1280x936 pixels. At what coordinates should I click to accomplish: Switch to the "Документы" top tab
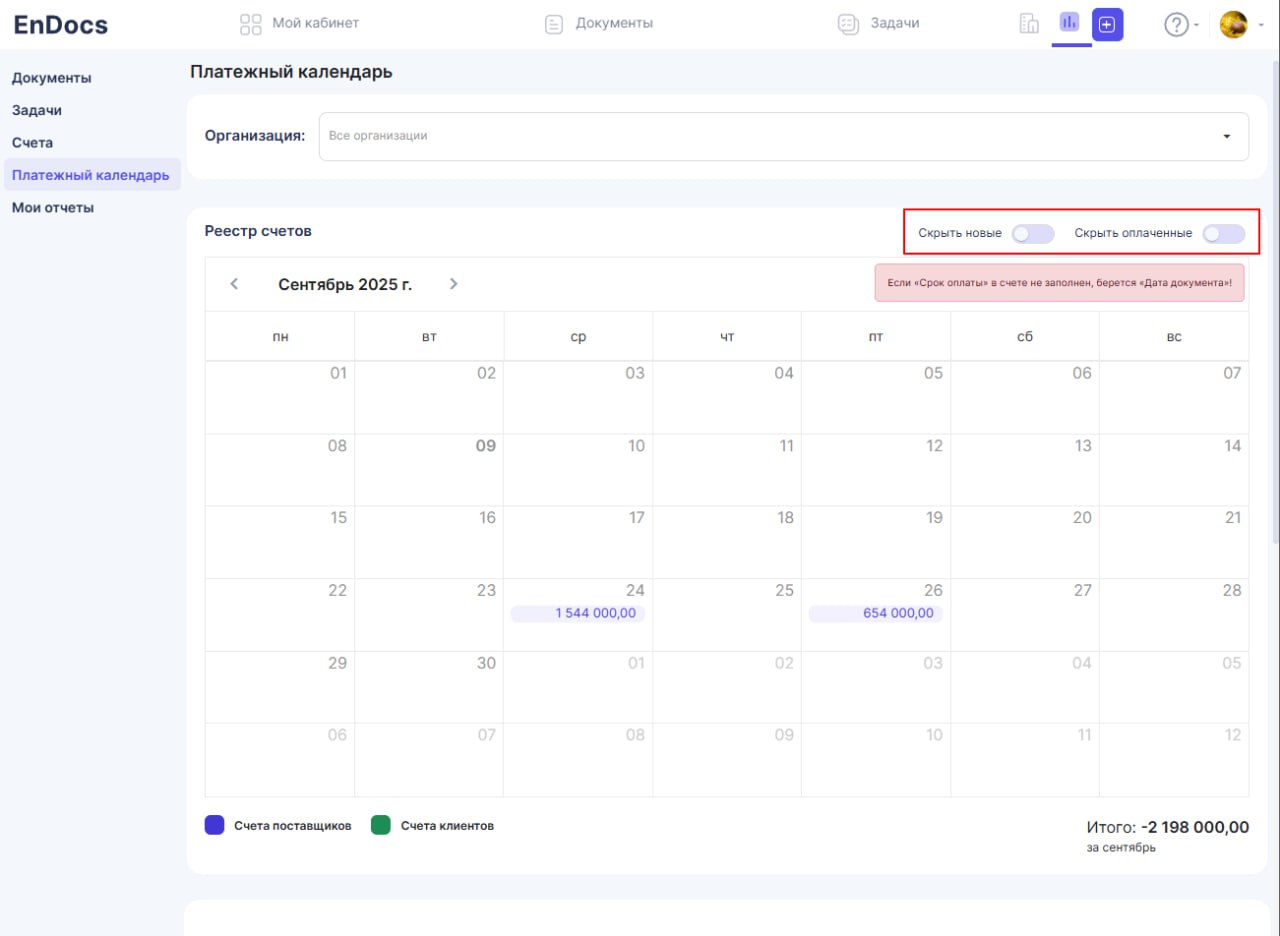(599, 23)
